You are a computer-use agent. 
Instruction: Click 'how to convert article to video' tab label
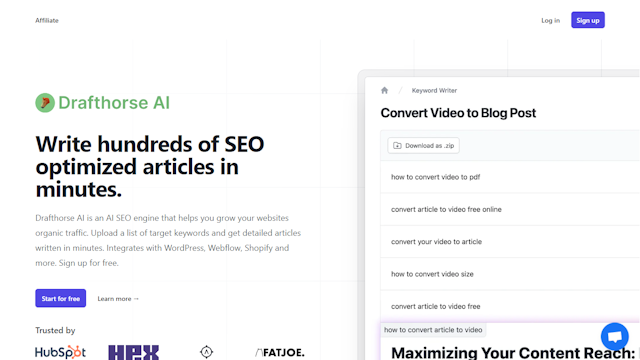coord(433,330)
